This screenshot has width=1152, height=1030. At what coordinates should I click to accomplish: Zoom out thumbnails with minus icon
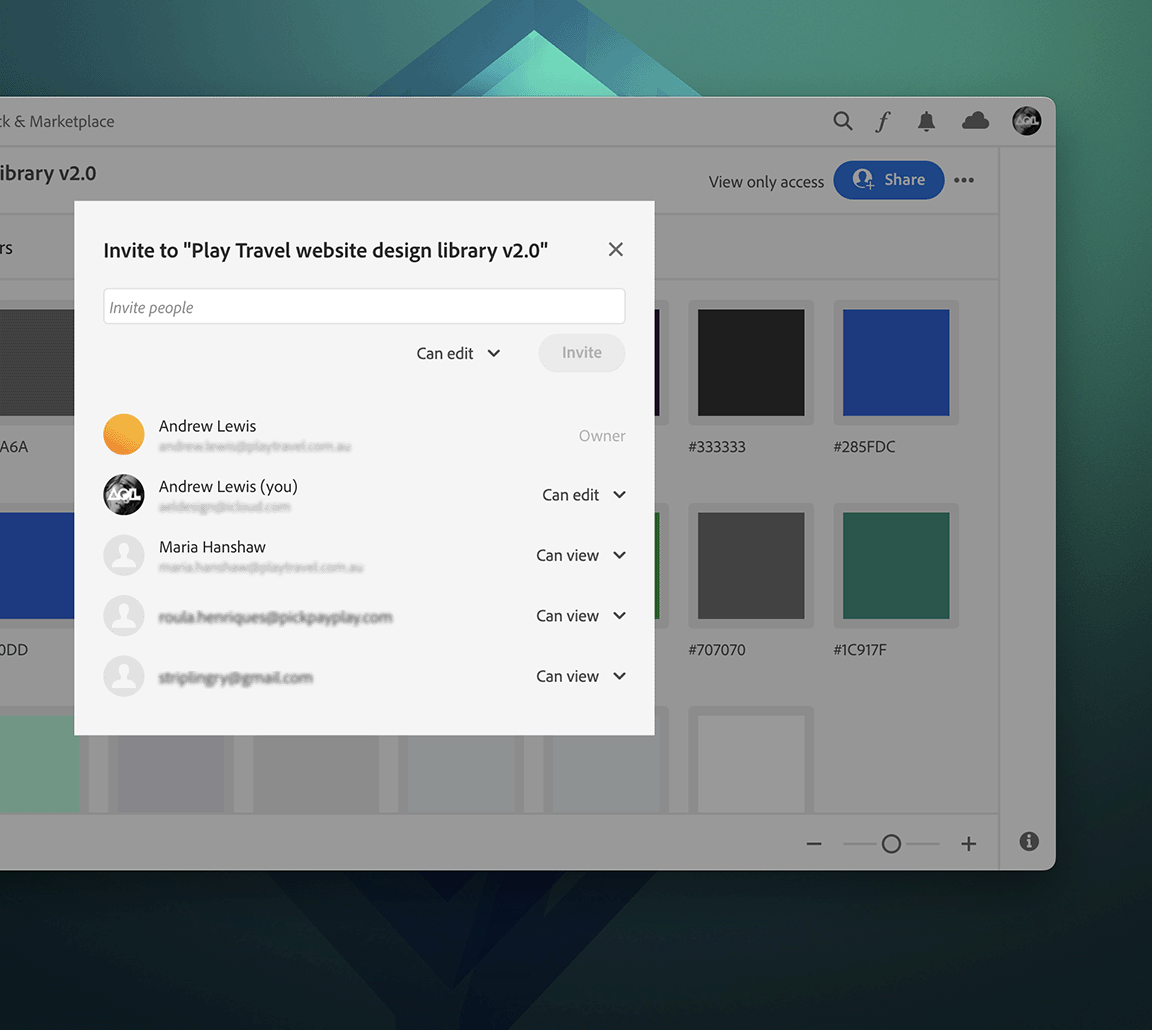(814, 843)
